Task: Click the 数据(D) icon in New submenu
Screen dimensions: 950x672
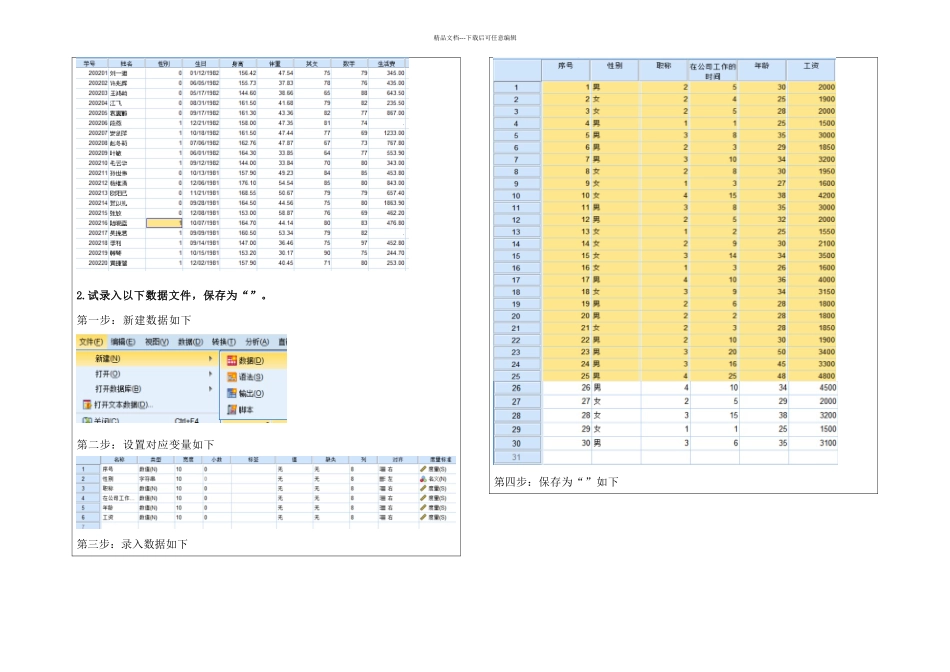Action: [231, 360]
